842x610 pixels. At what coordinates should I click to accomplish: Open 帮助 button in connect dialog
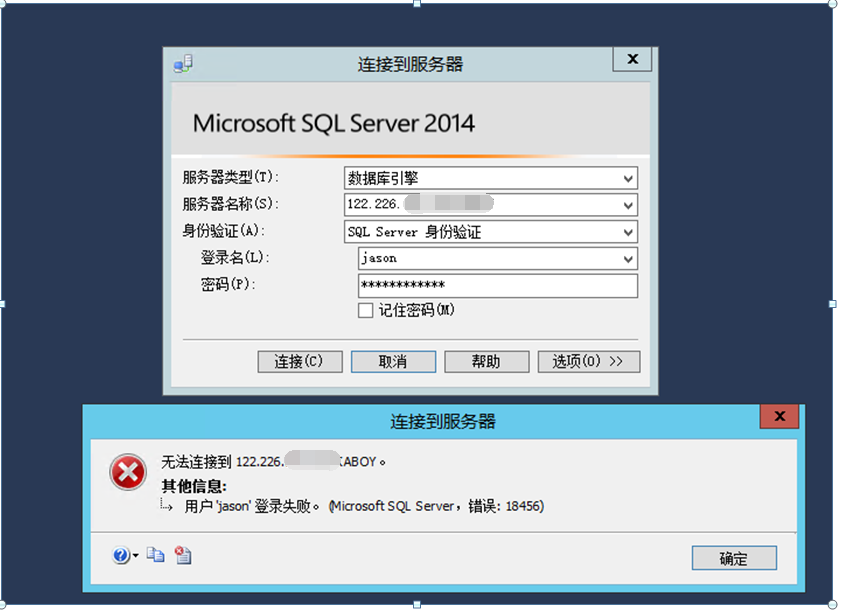[487, 361]
